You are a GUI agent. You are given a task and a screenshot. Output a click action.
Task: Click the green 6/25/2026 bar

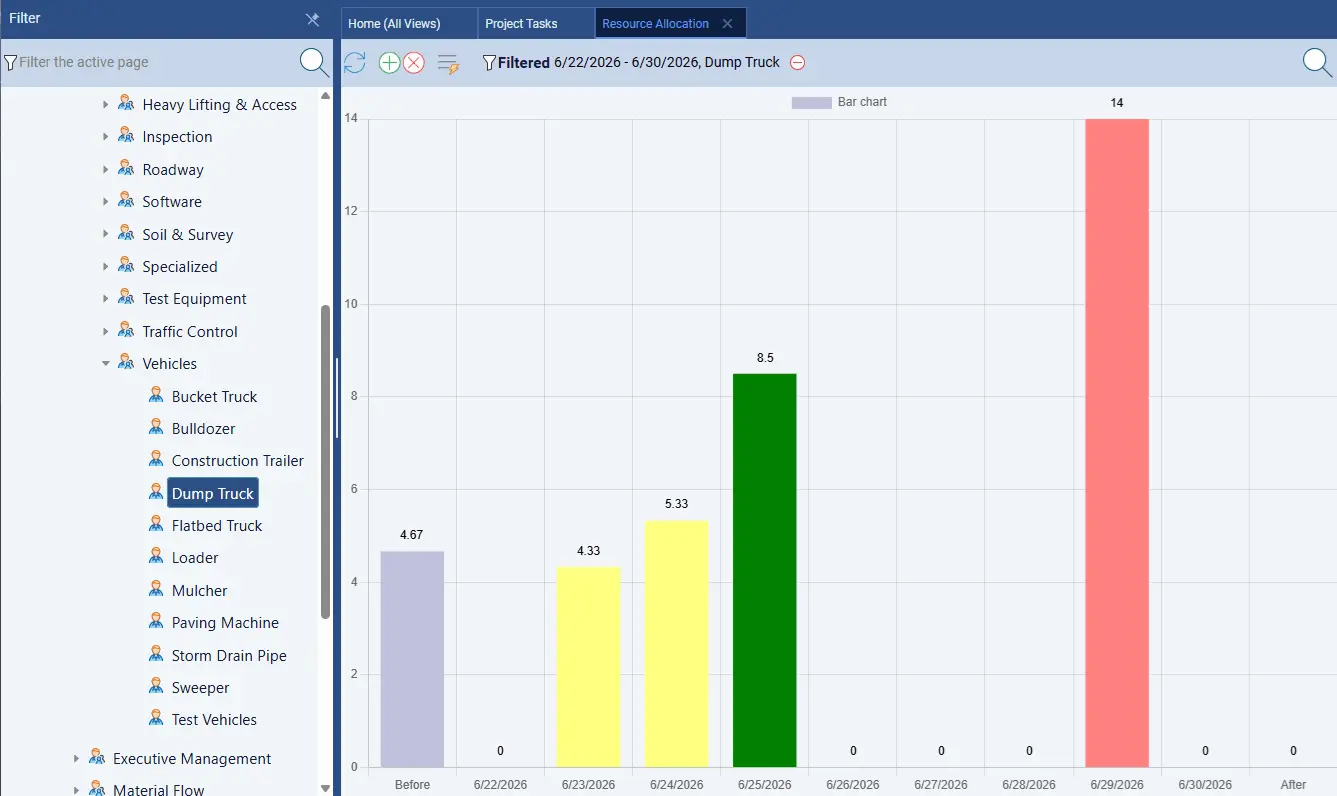pos(765,570)
